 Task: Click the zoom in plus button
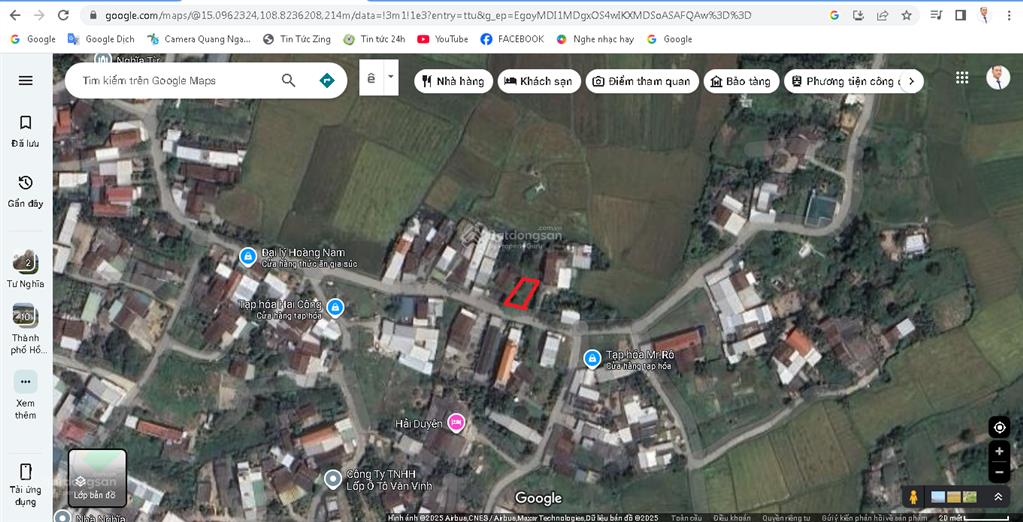point(998,452)
